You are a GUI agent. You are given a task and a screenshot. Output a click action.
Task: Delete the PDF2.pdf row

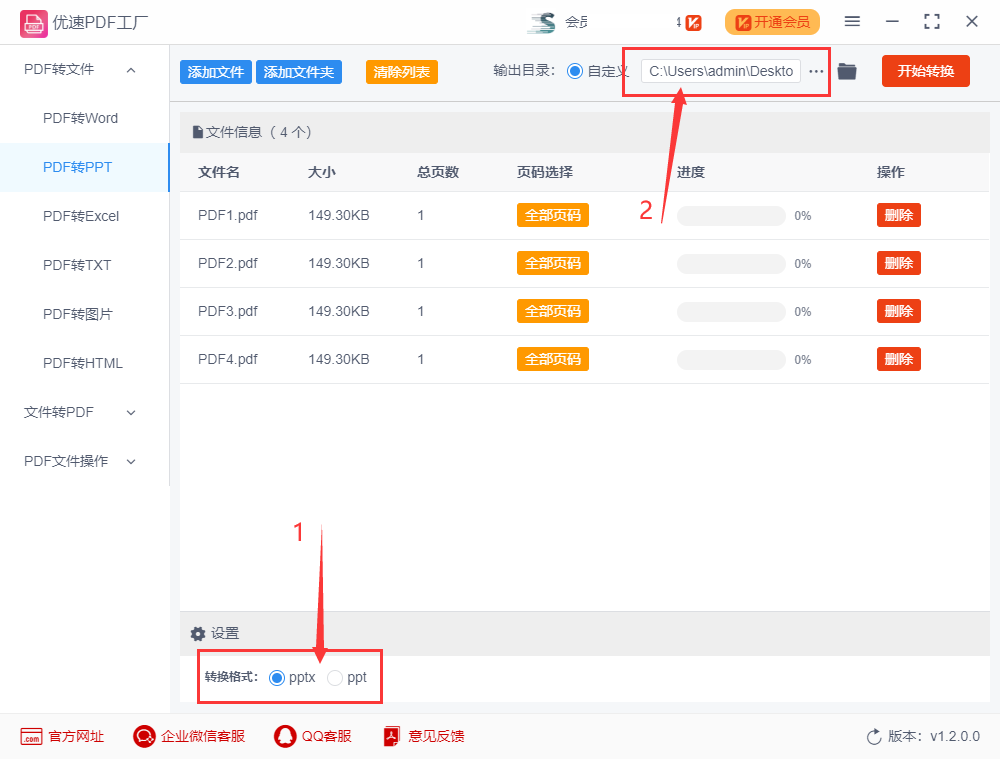(x=899, y=263)
